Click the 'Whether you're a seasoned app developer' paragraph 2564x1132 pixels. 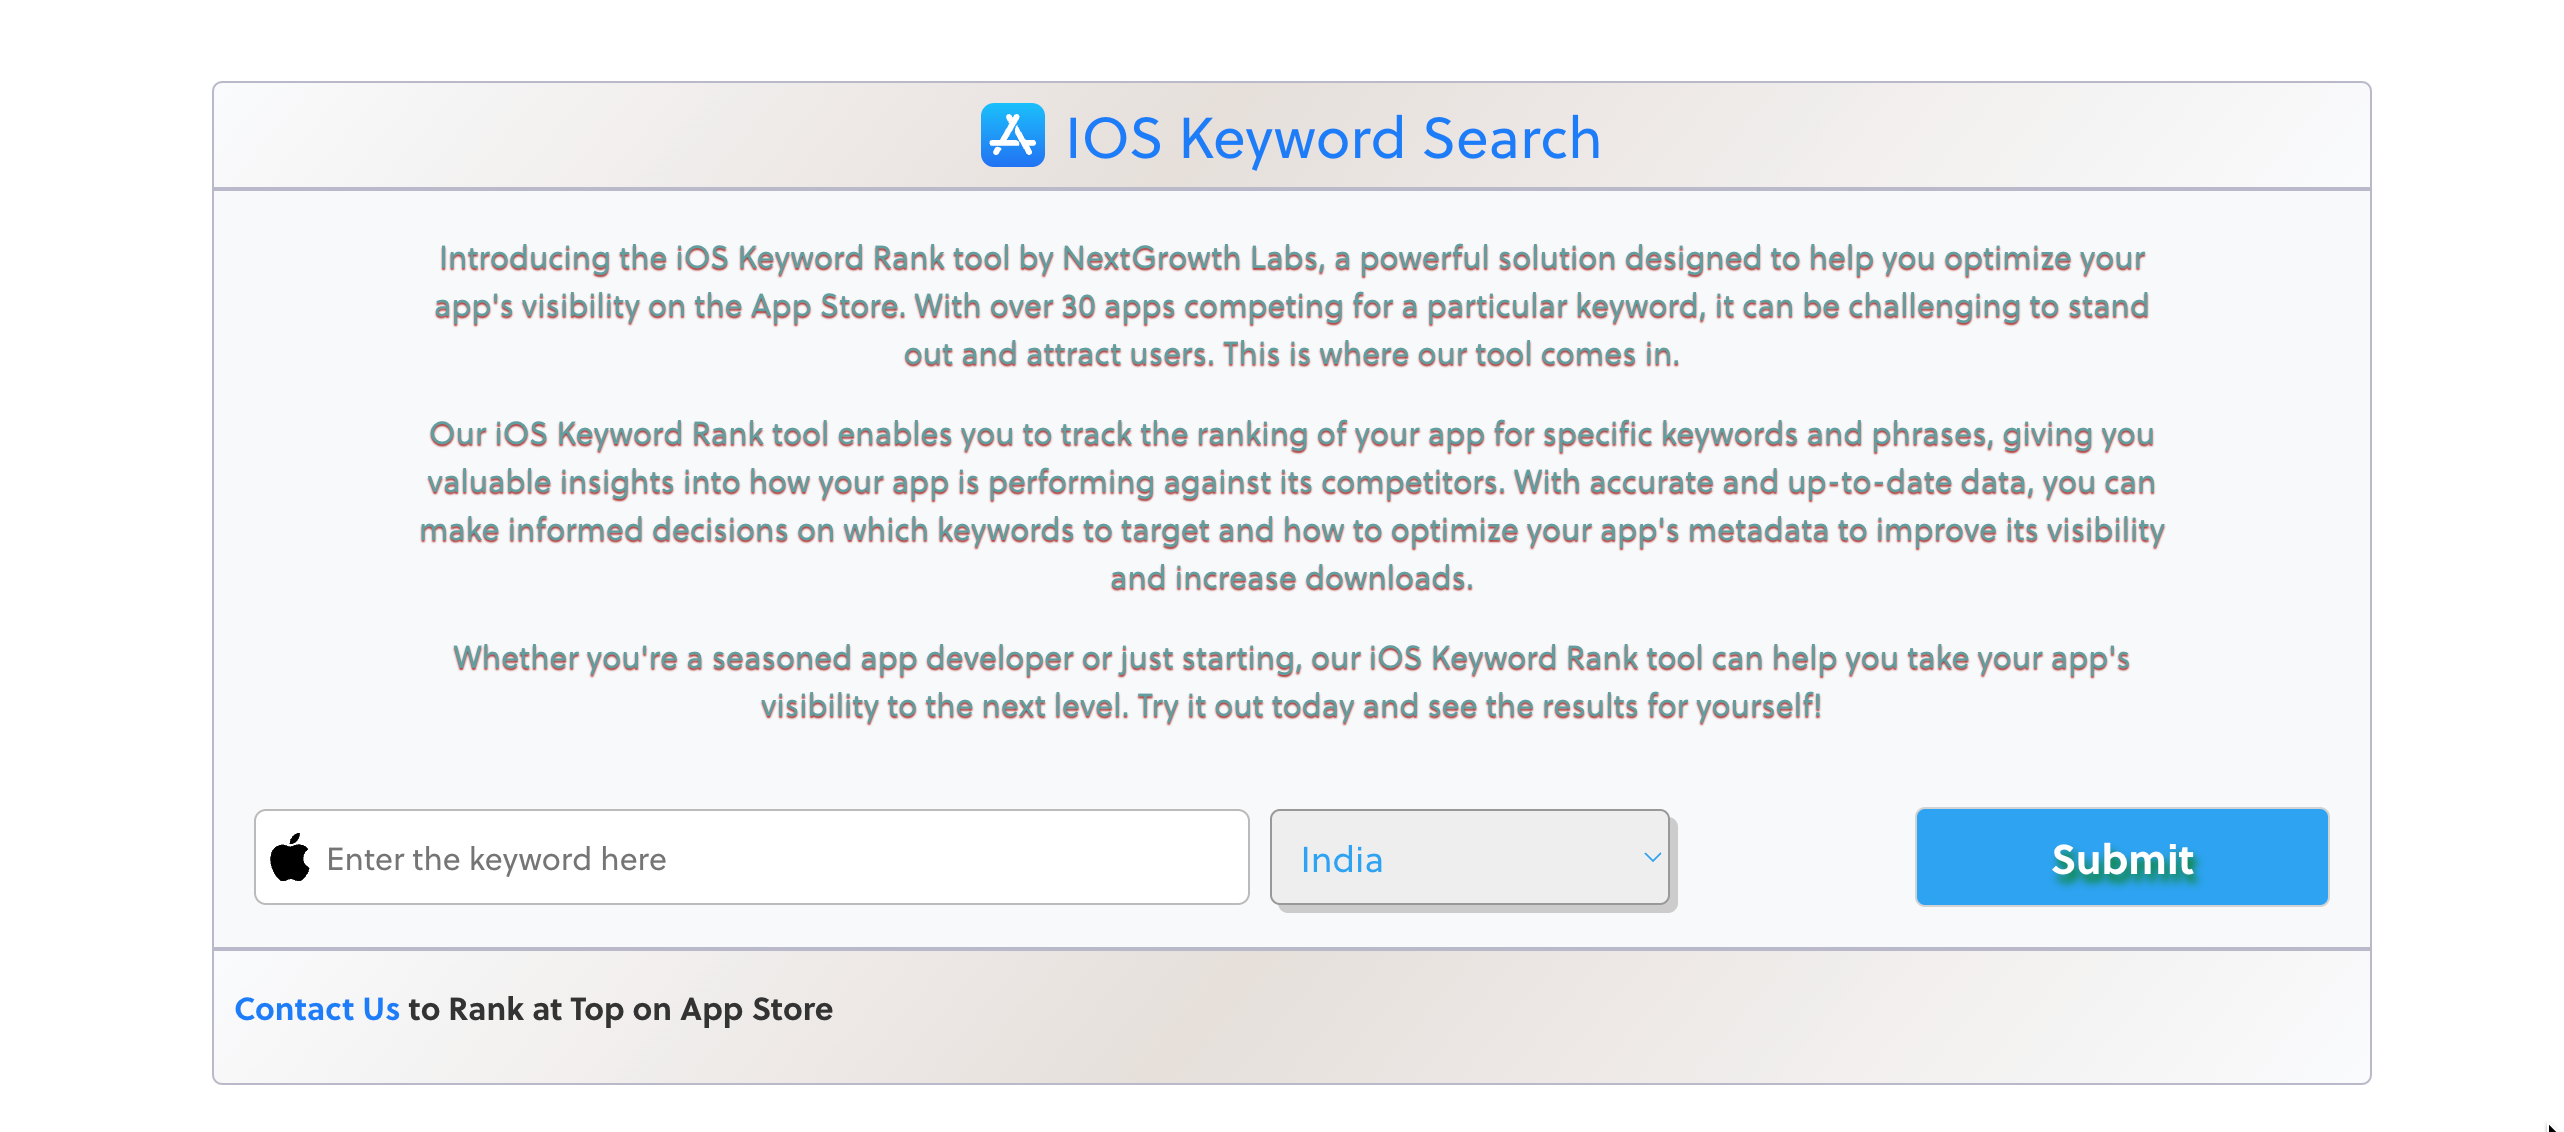[x=1291, y=682]
